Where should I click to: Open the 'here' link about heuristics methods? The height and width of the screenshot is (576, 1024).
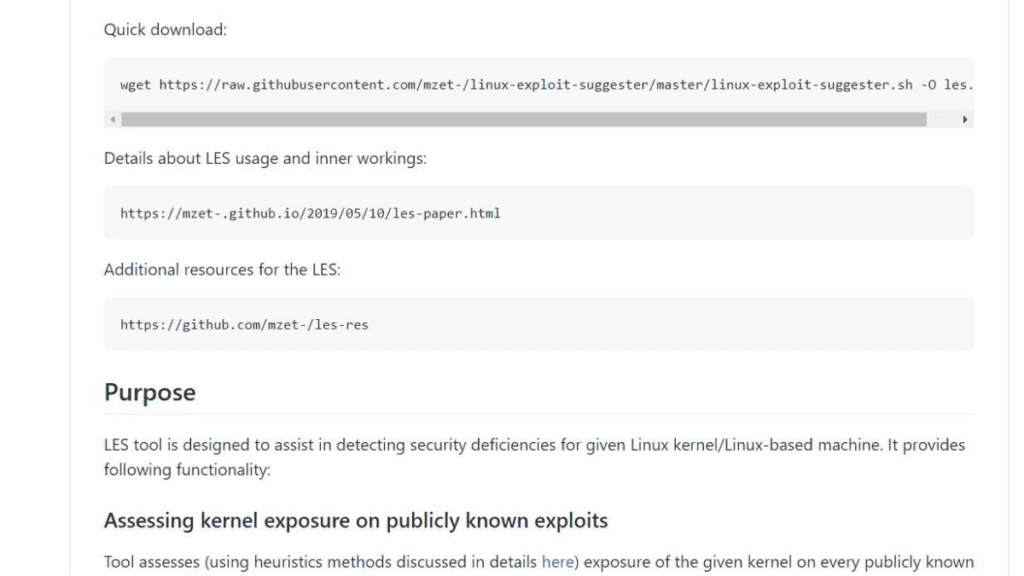pos(557,562)
